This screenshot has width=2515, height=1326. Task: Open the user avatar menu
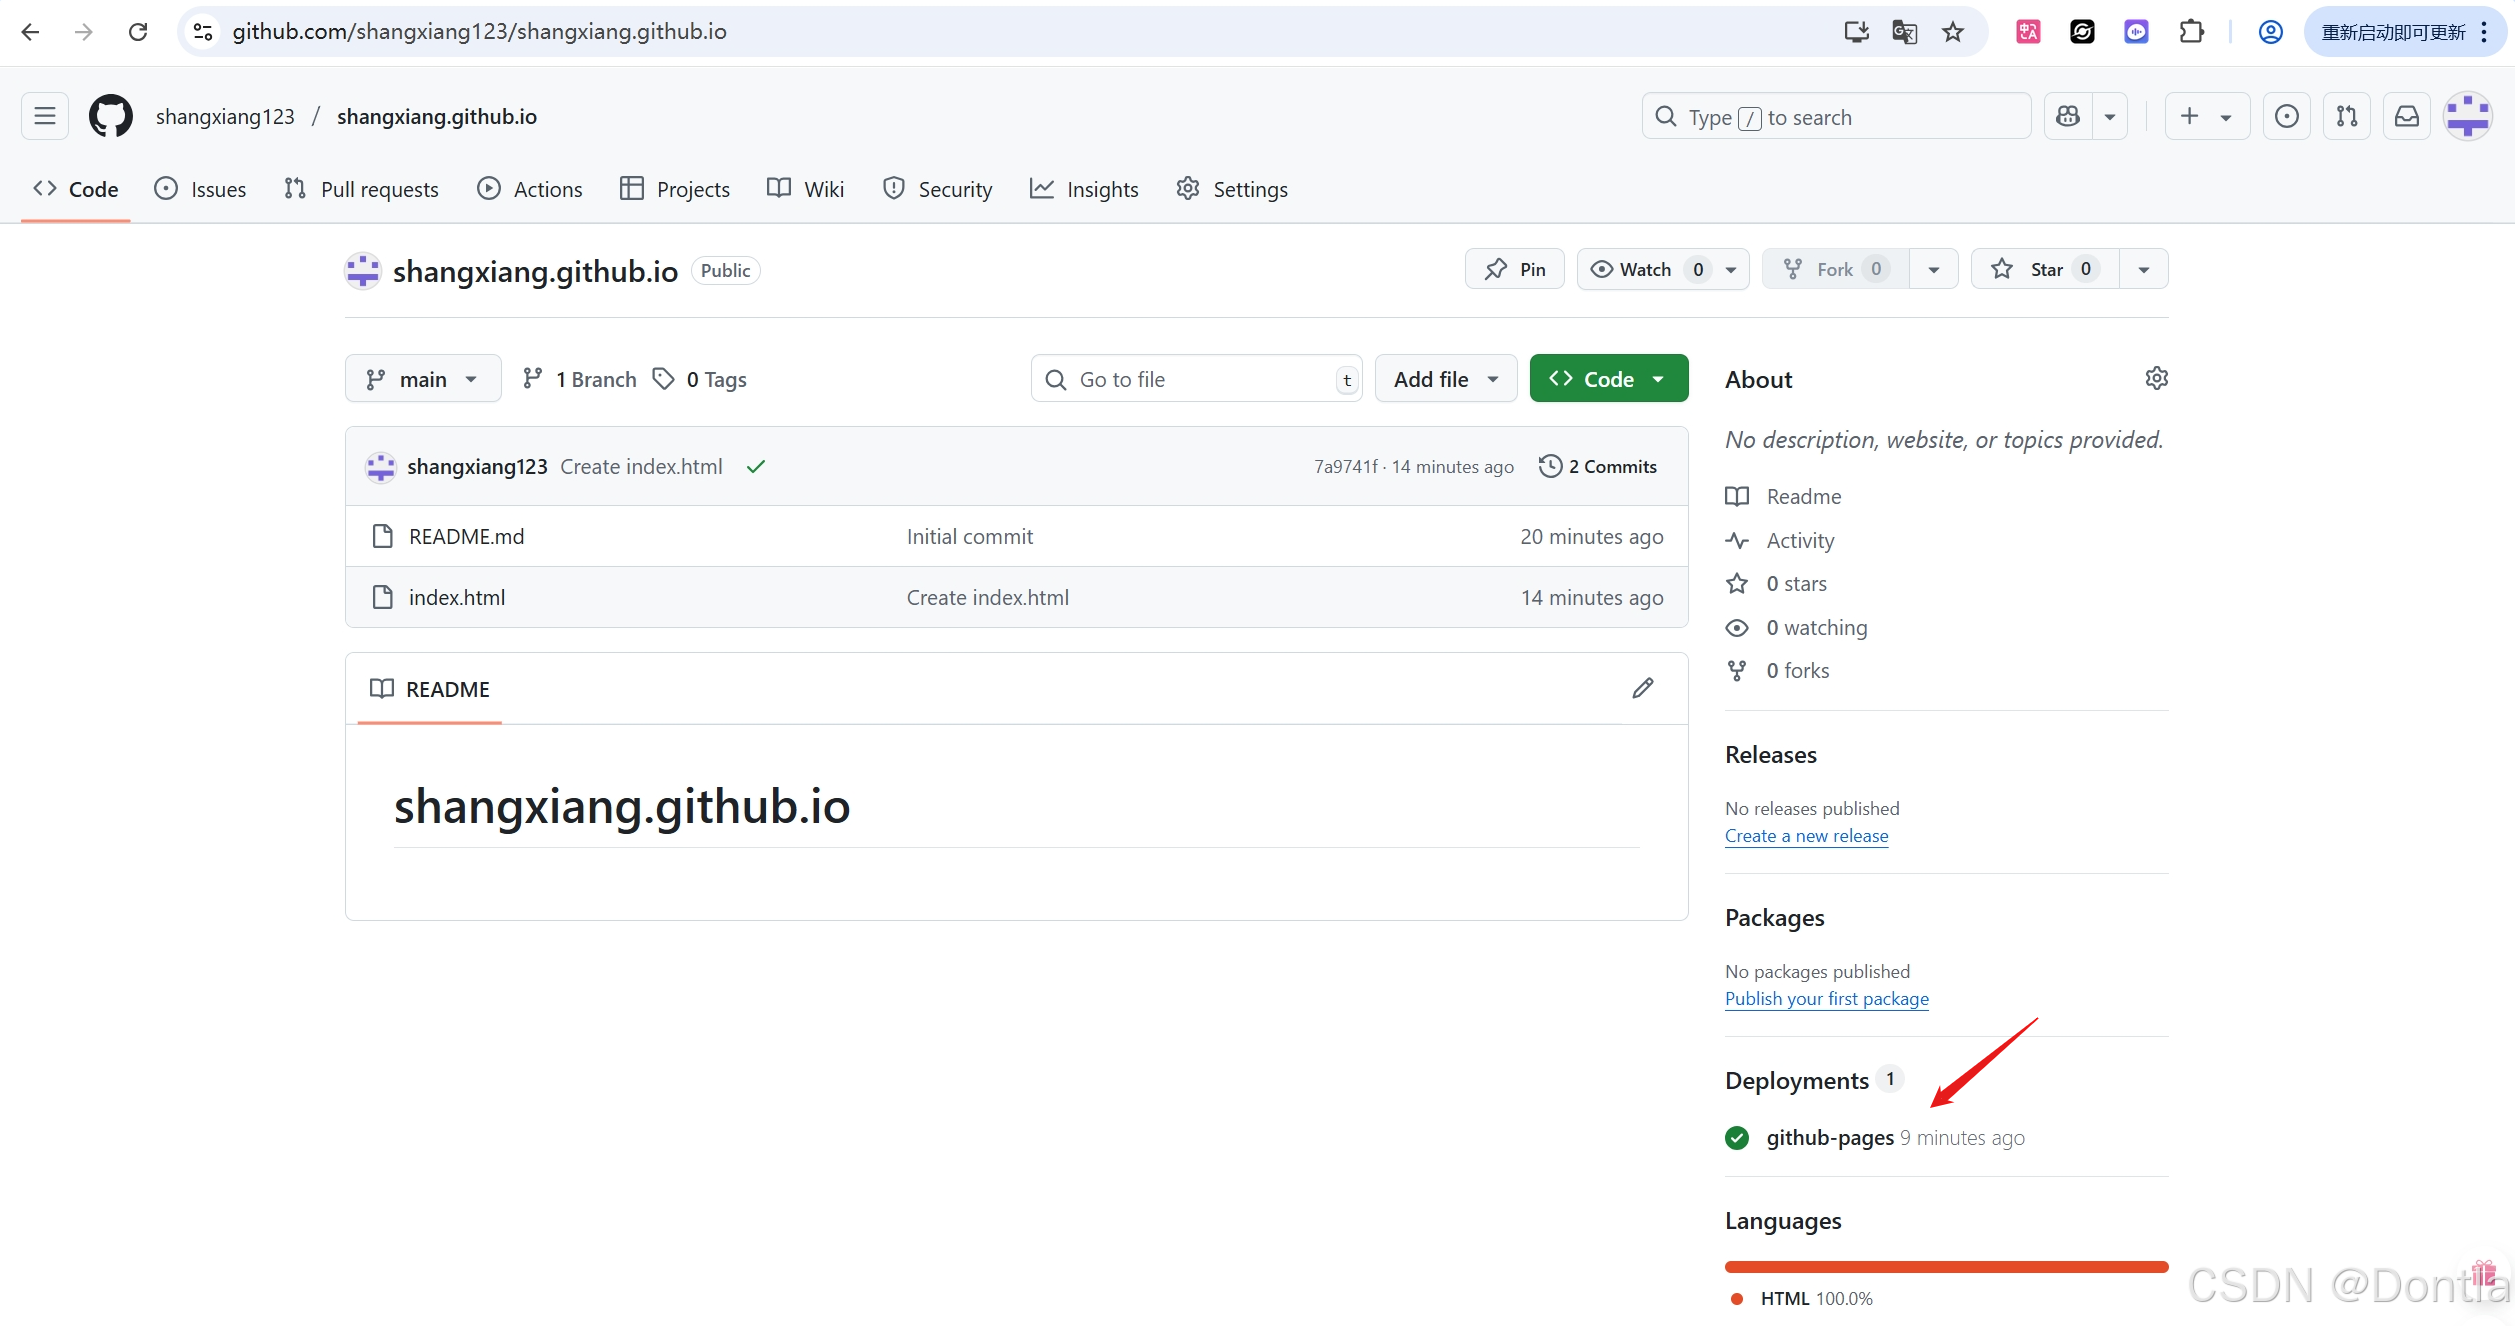pos(2467,117)
